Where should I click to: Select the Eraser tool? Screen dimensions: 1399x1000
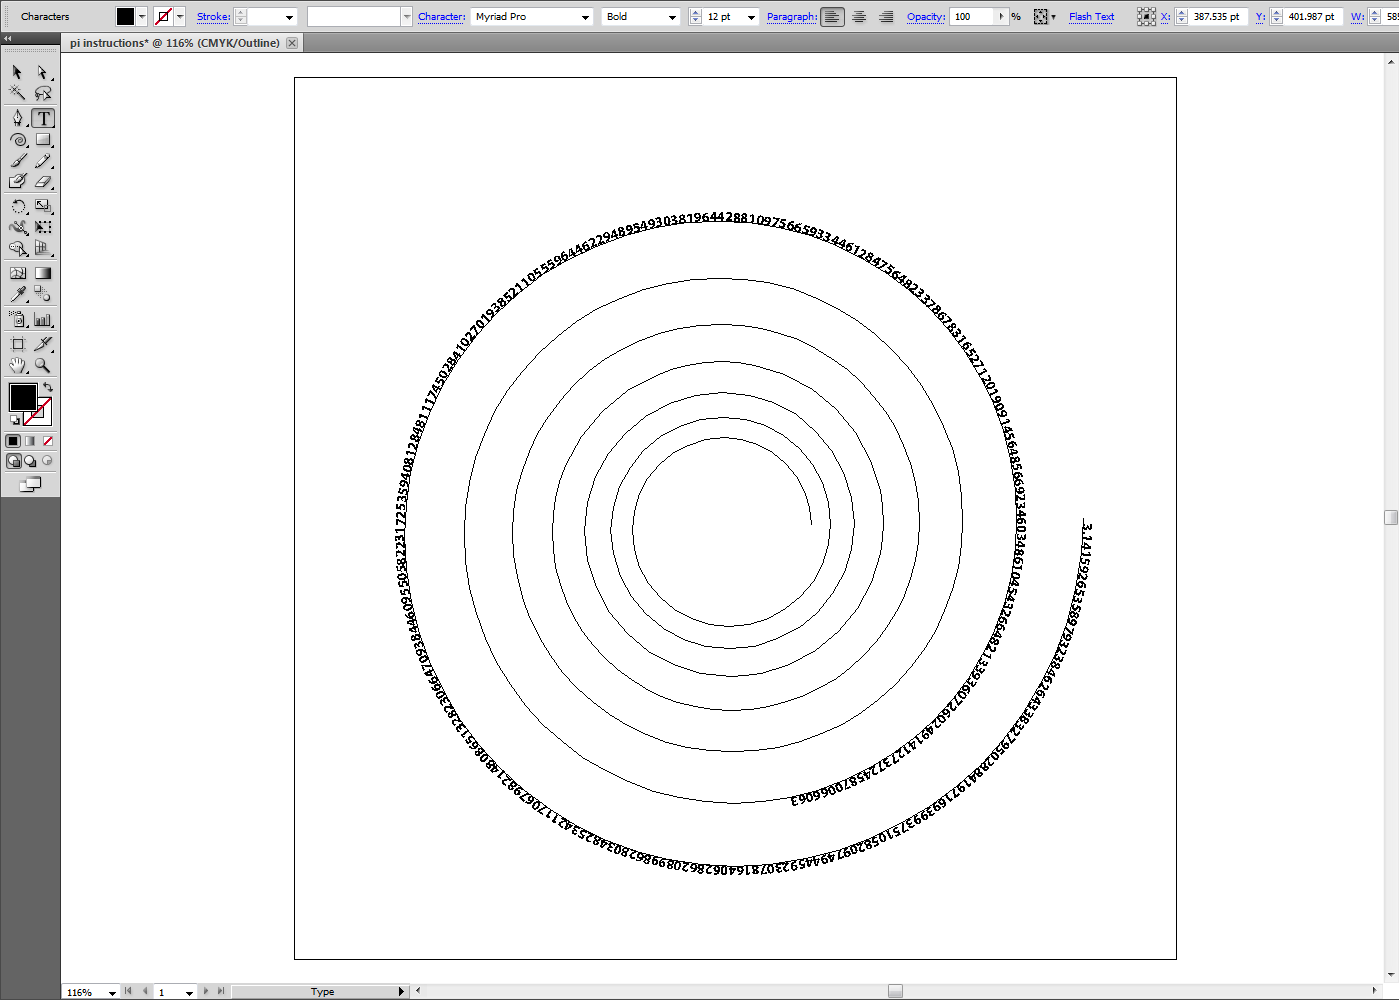click(x=43, y=182)
